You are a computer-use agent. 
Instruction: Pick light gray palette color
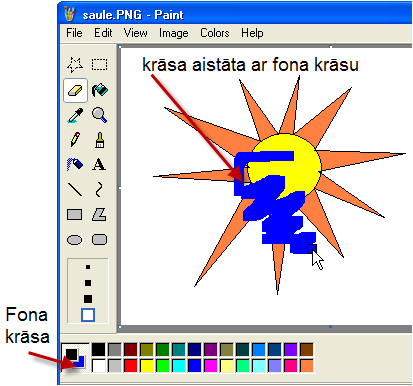click(x=115, y=366)
